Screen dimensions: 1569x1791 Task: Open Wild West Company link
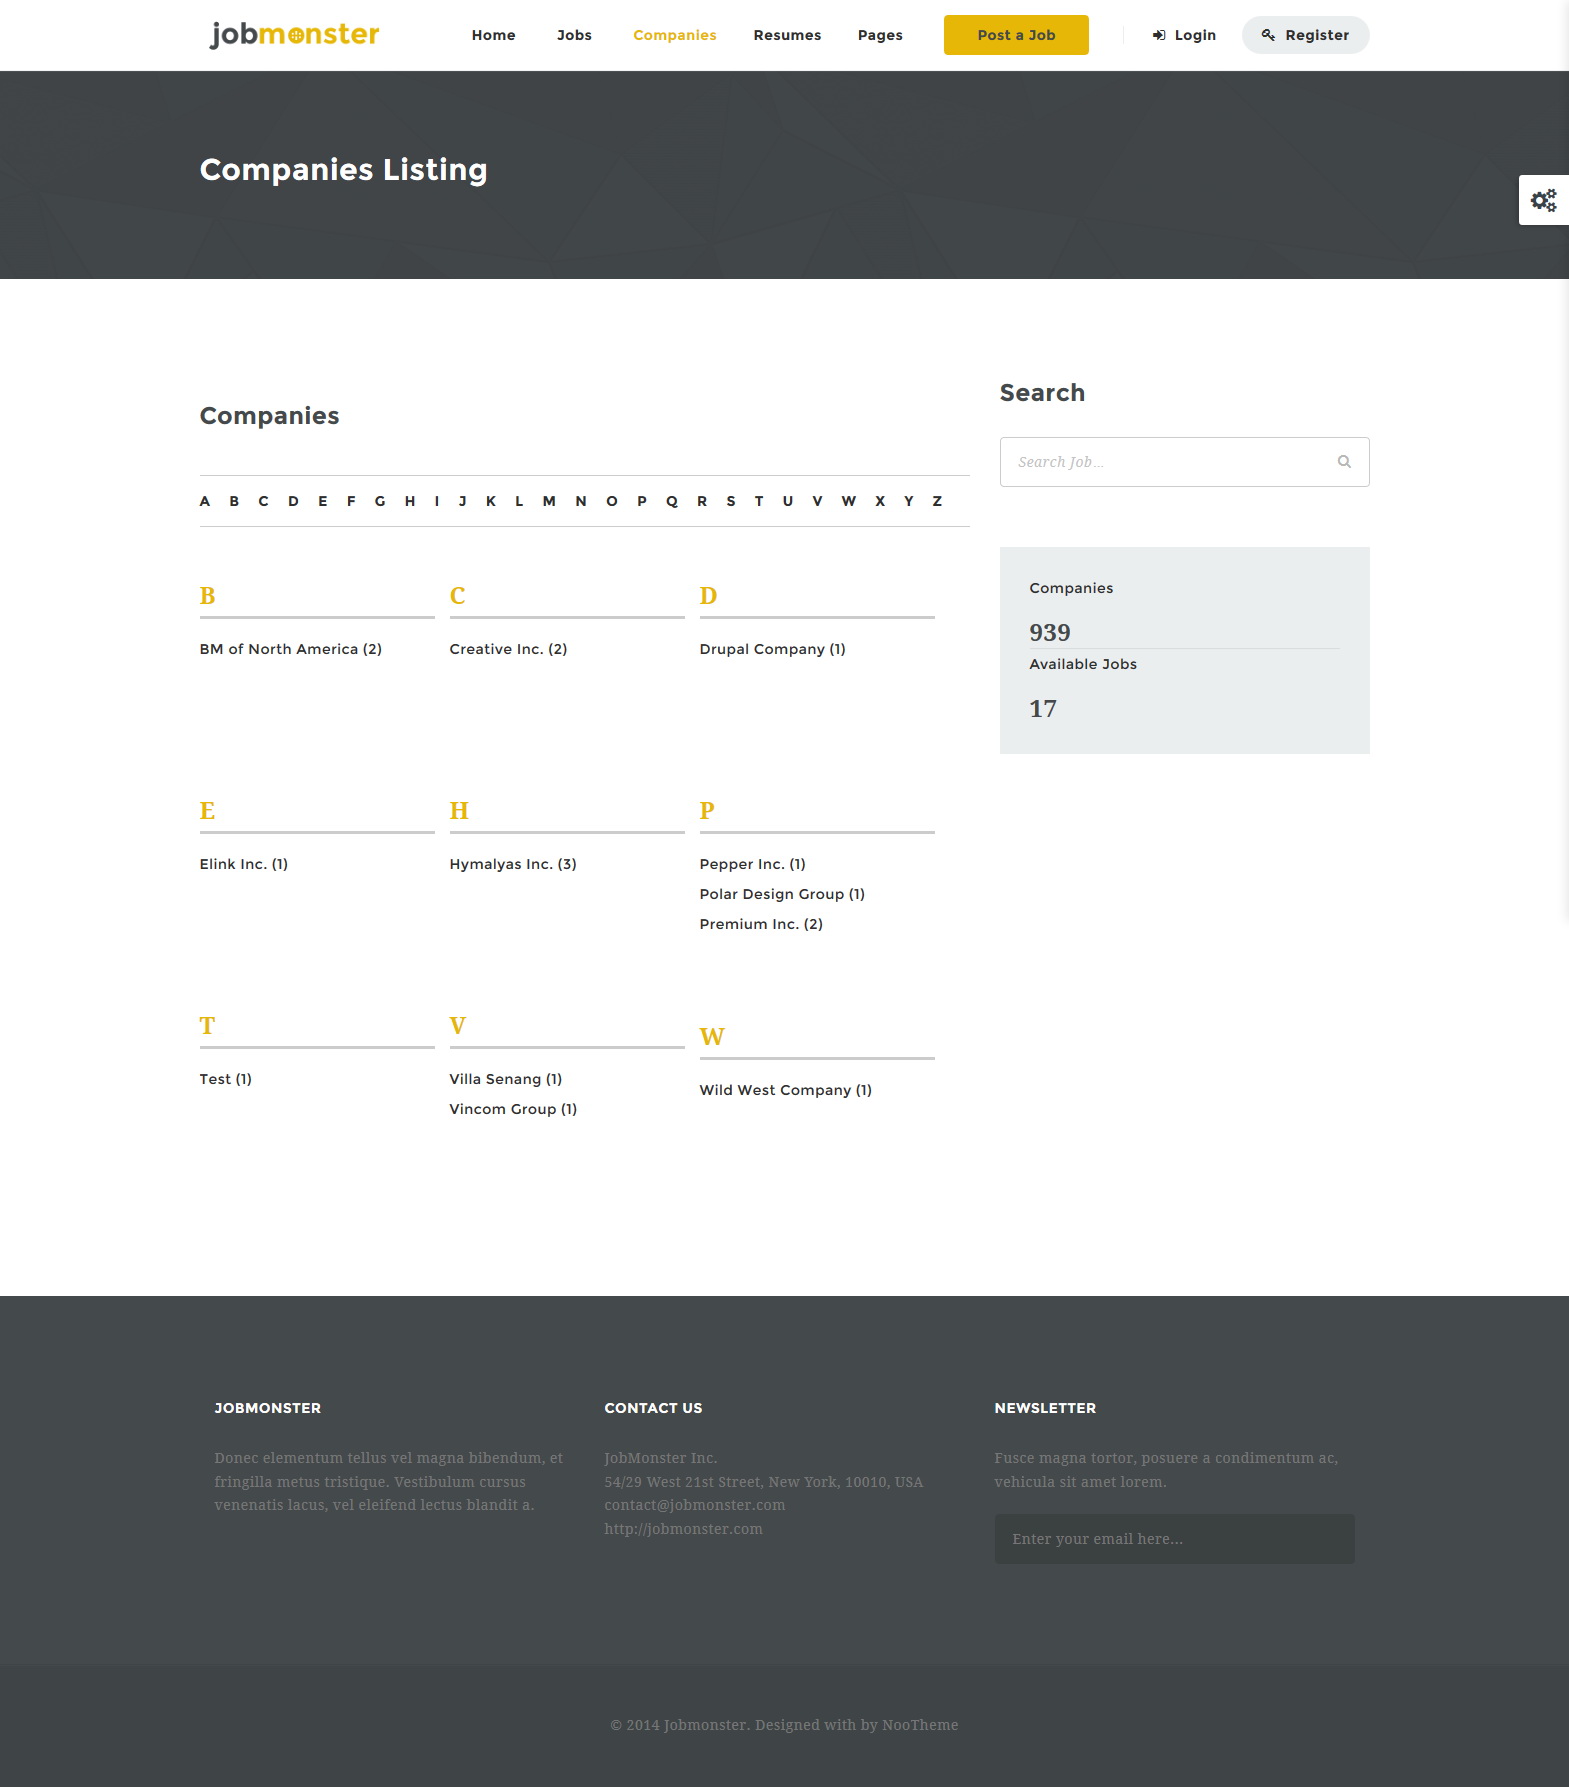(x=786, y=1090)
